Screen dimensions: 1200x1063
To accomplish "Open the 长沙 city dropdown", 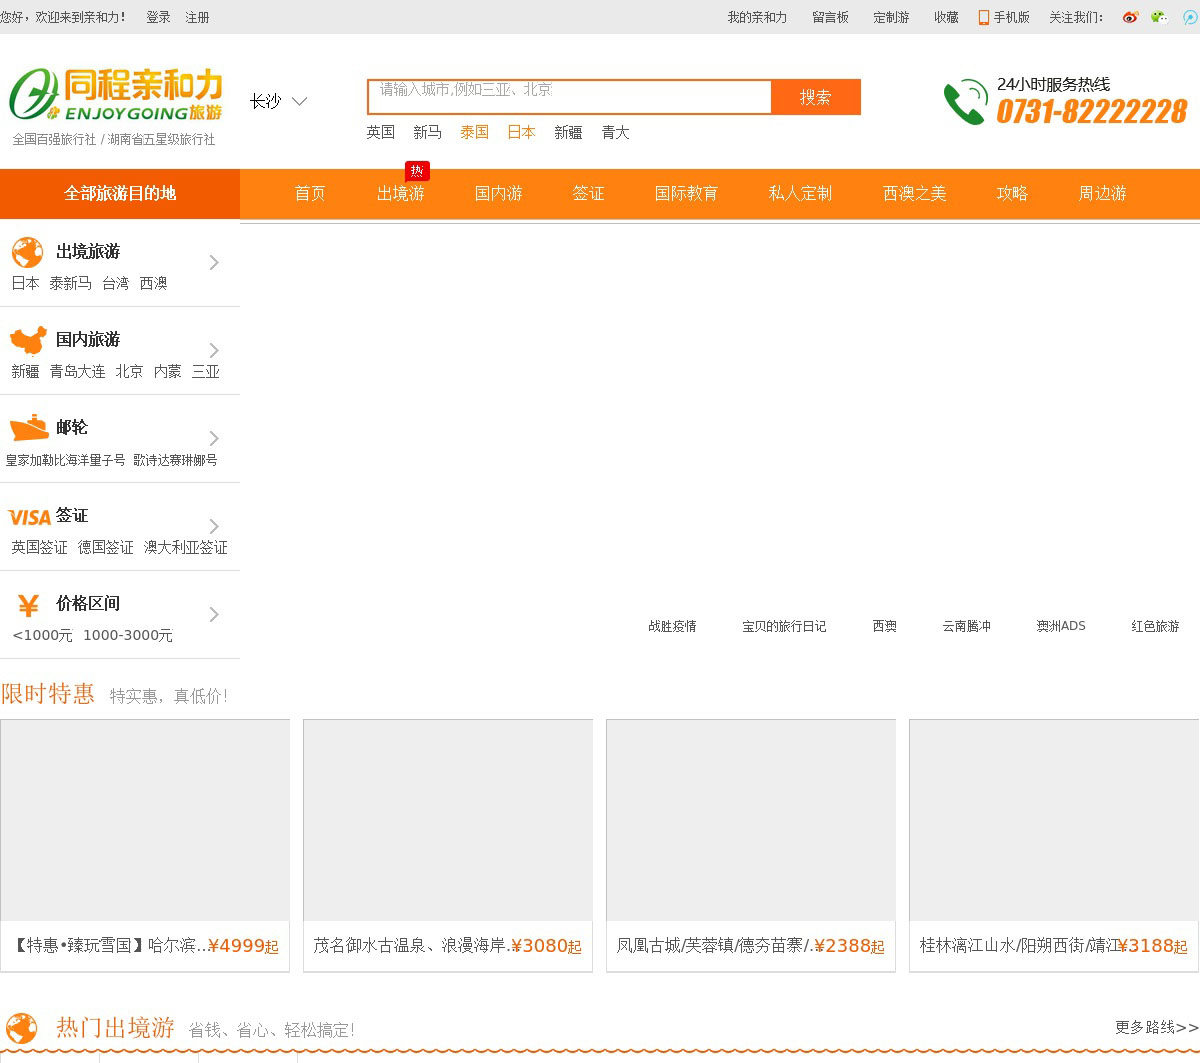I will (279, 101).
